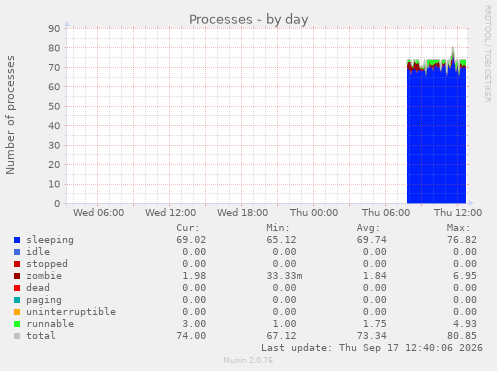Click sleeping maximum value 76.82
497x371 pixels.
[462, 240]
